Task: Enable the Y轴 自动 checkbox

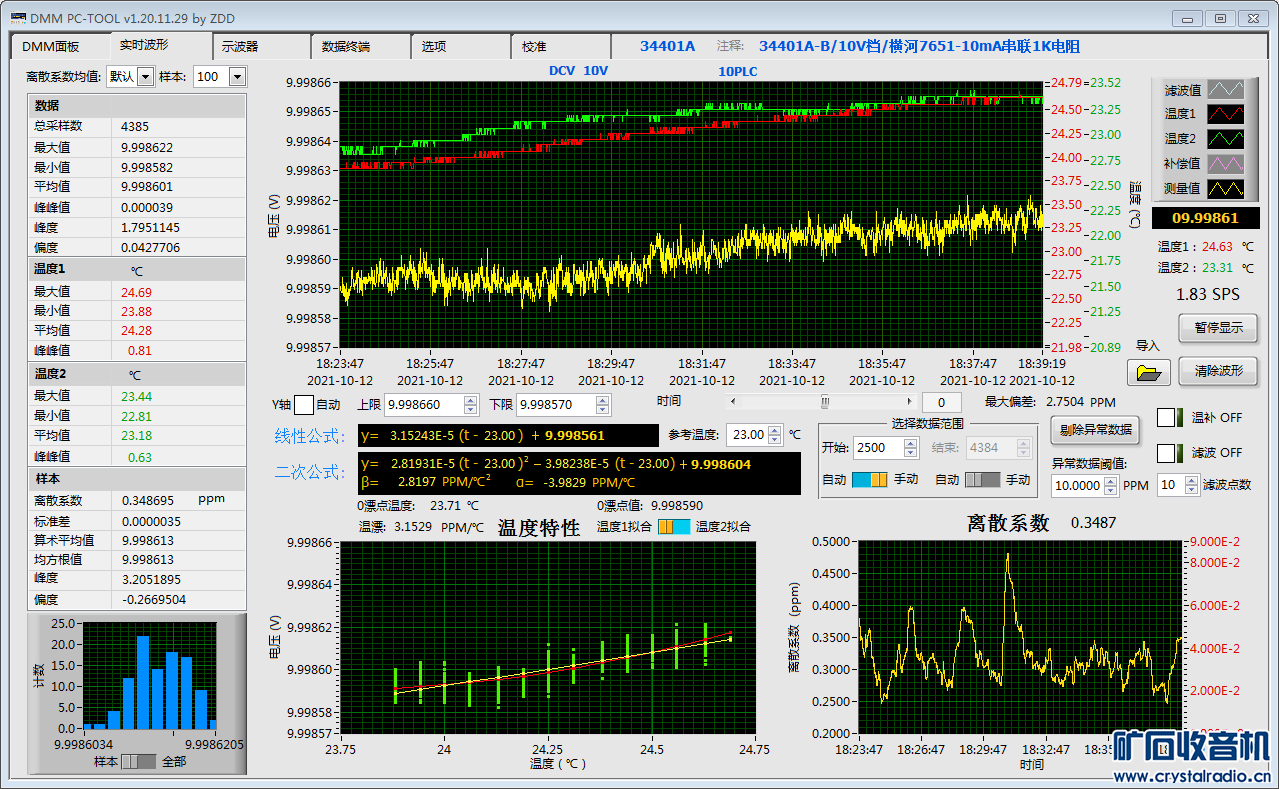Action: (304, 405)
